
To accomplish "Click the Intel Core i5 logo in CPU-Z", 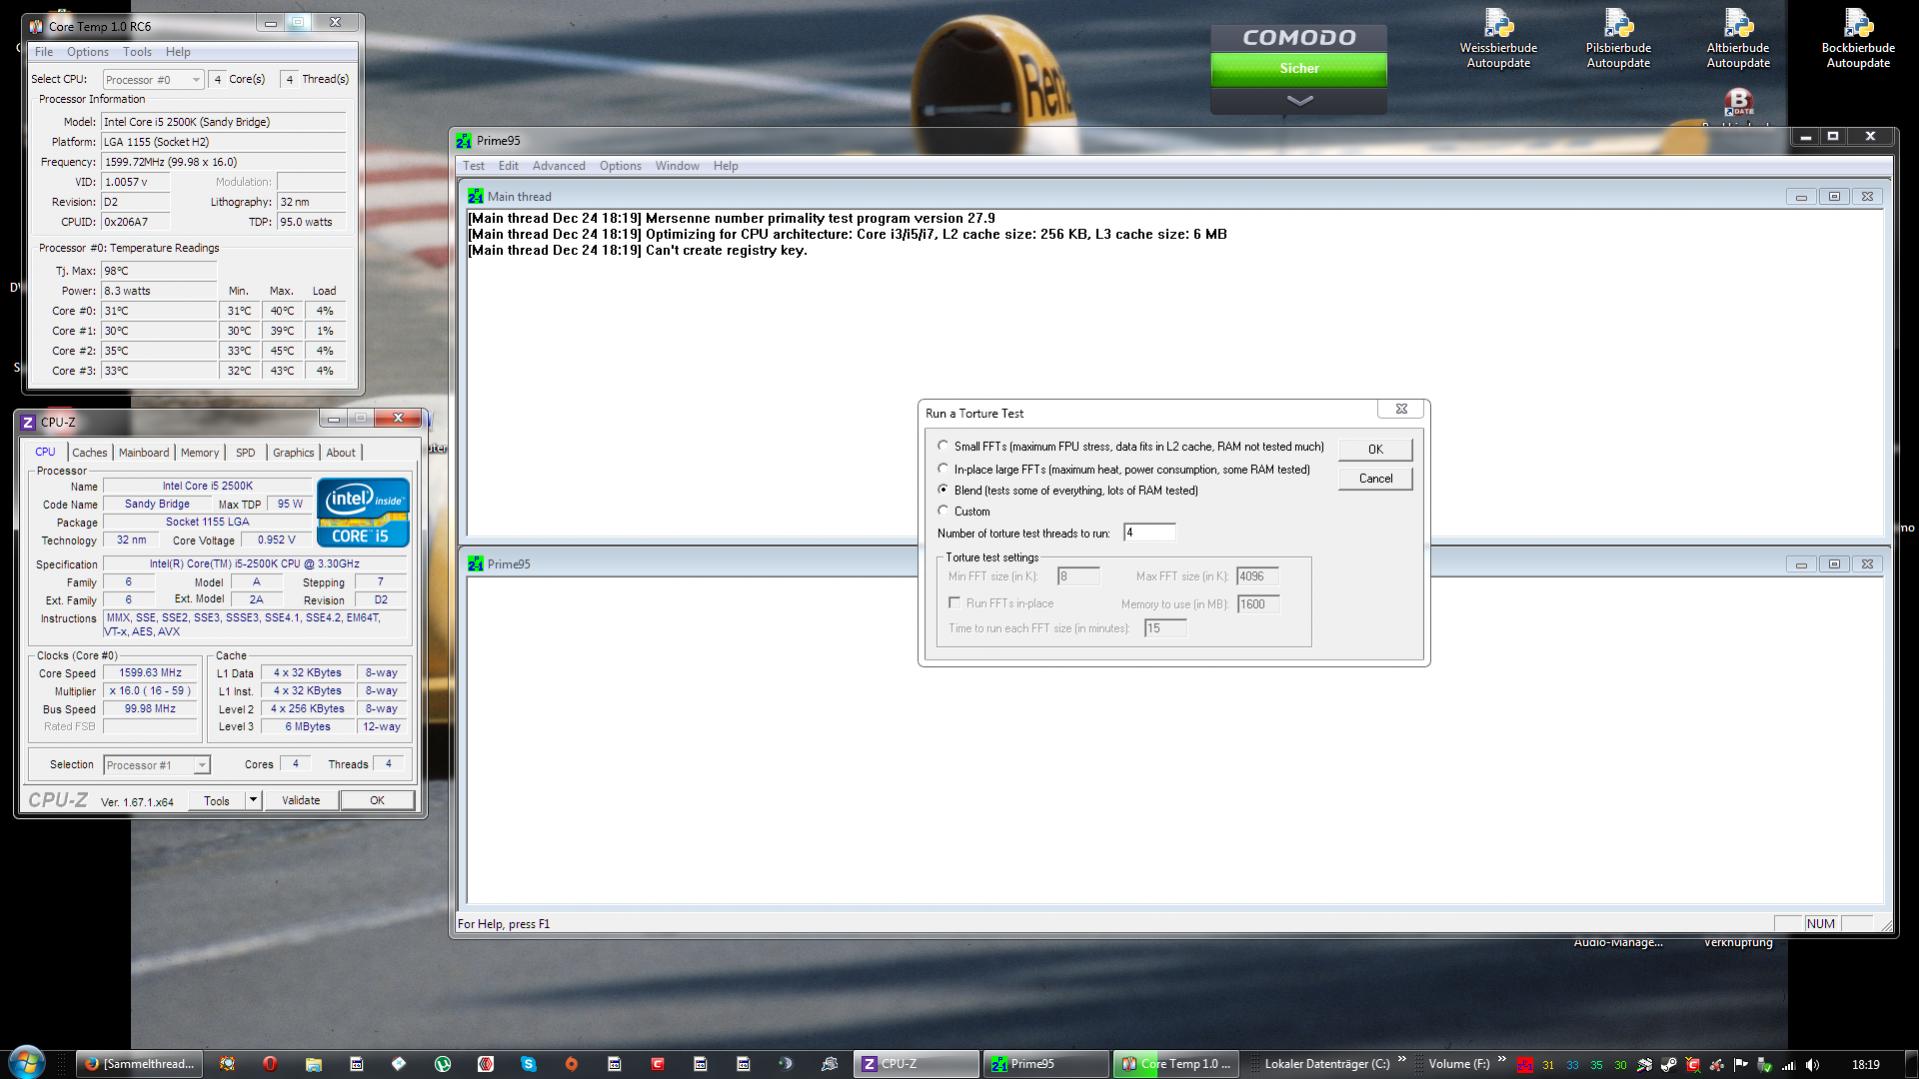I will coord(363,513).
